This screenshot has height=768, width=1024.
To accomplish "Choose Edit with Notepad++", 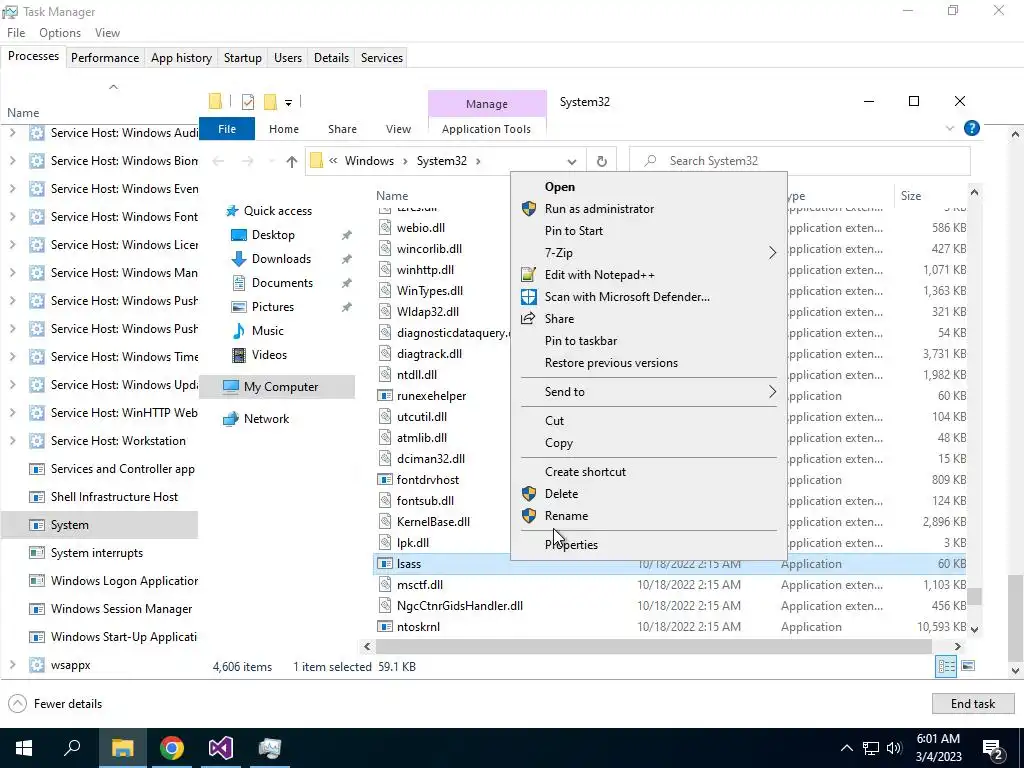I will [599, 275].
